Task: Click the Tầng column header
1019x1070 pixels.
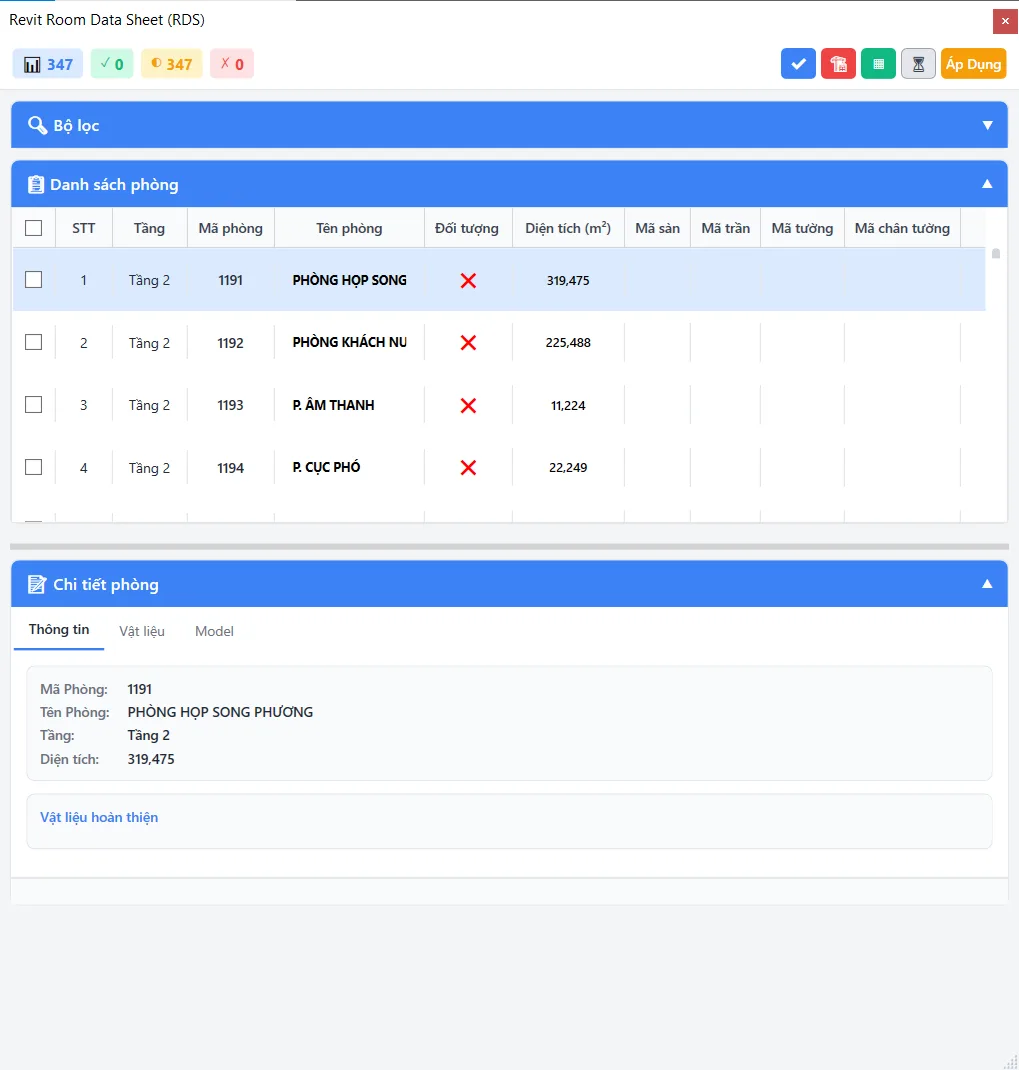Action: click(x=149, y=229)
